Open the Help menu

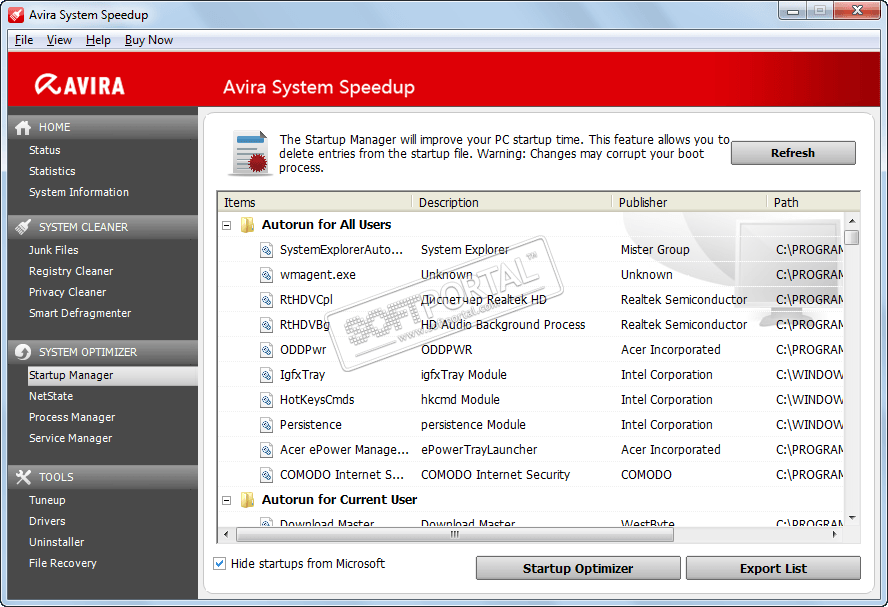click(x=98, y=40)
